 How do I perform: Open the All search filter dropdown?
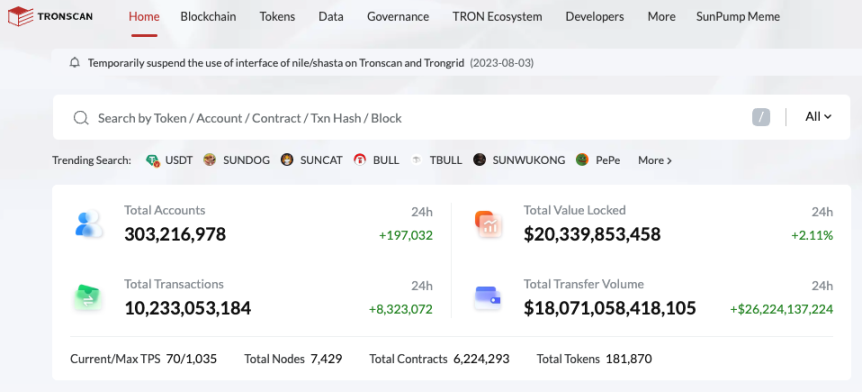point(818,117)
